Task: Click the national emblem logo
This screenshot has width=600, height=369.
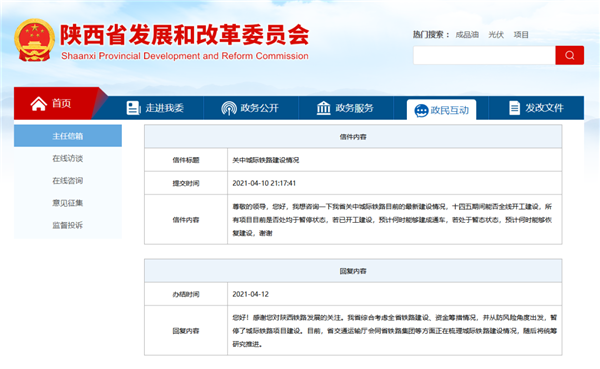Action: pos(34,40)
